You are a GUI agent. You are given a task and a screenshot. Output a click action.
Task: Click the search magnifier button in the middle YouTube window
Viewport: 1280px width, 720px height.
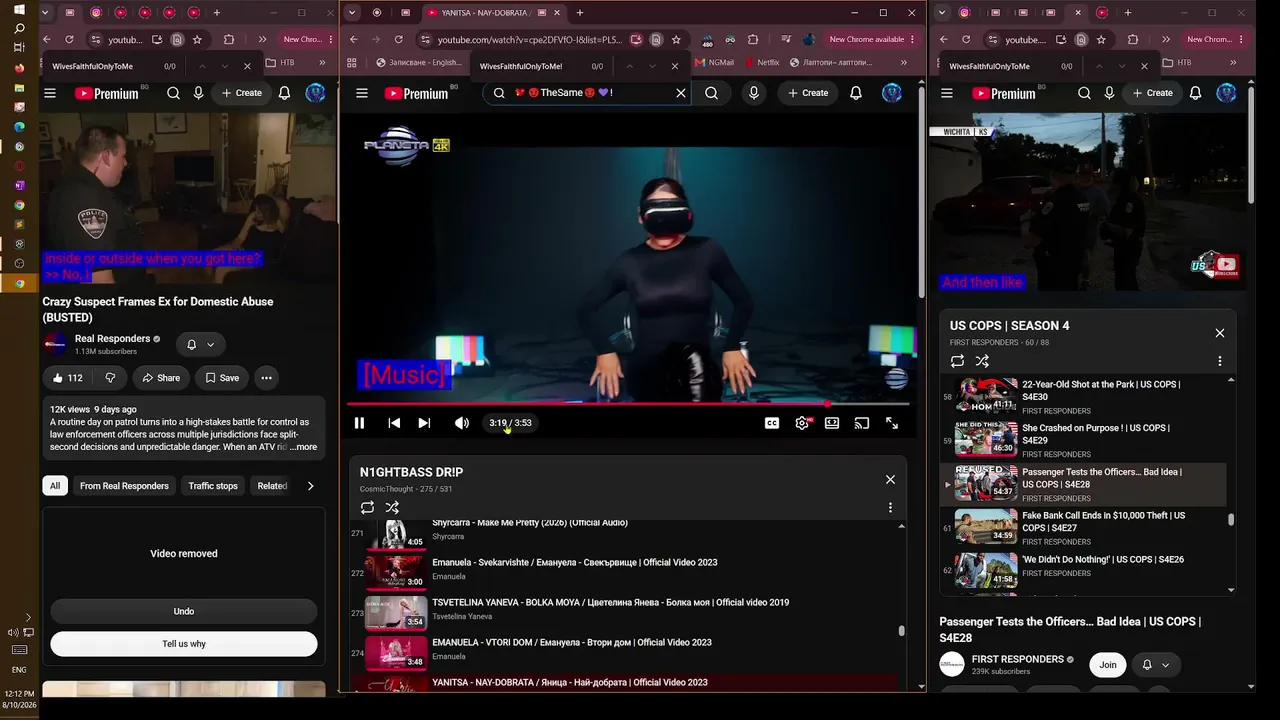(x=711, y=93)
